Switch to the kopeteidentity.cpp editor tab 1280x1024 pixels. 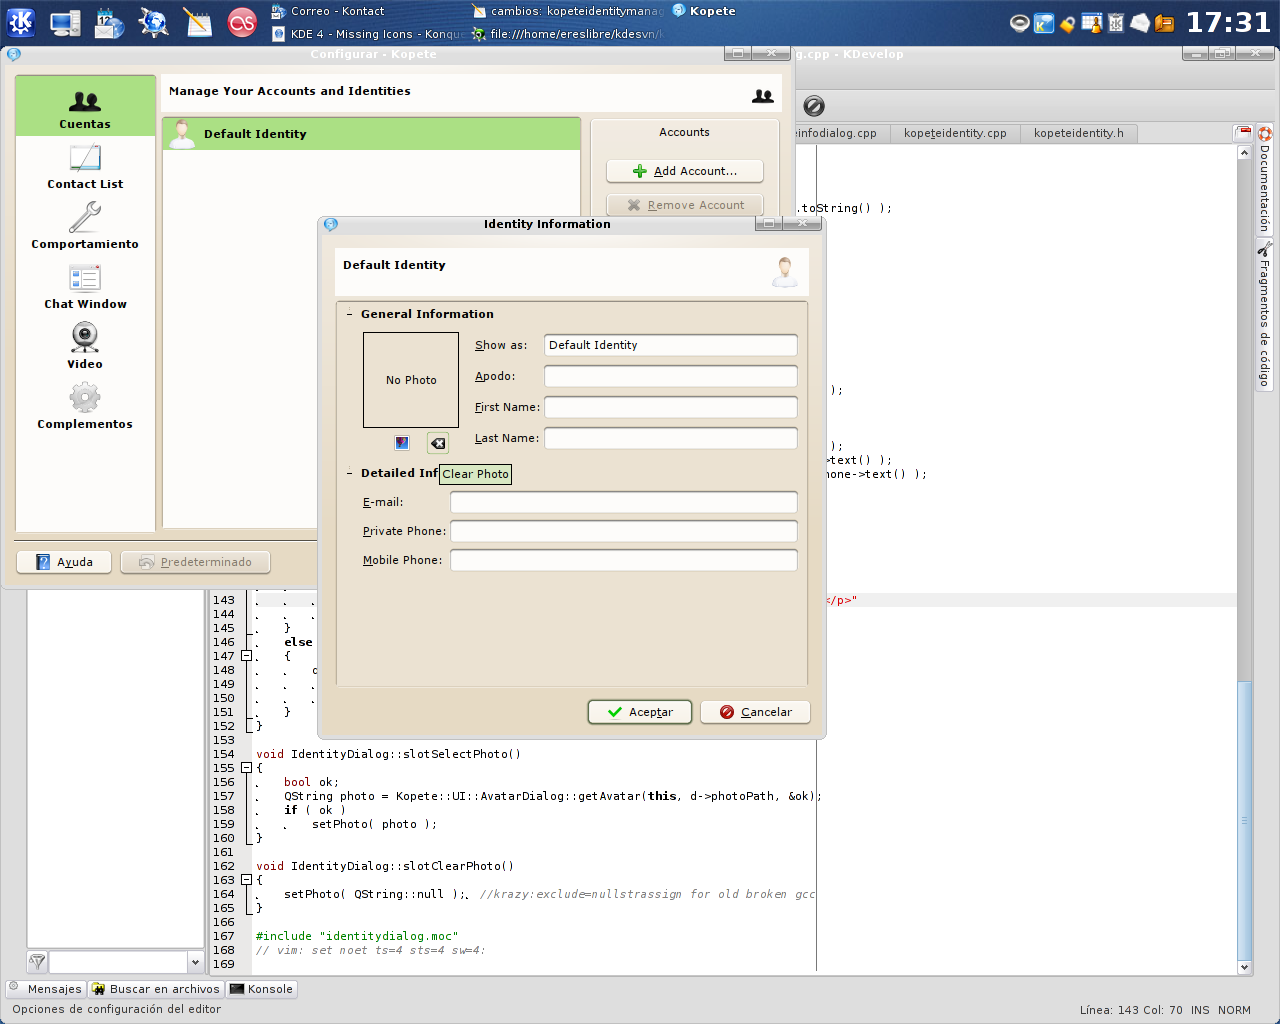click(954, 133)
